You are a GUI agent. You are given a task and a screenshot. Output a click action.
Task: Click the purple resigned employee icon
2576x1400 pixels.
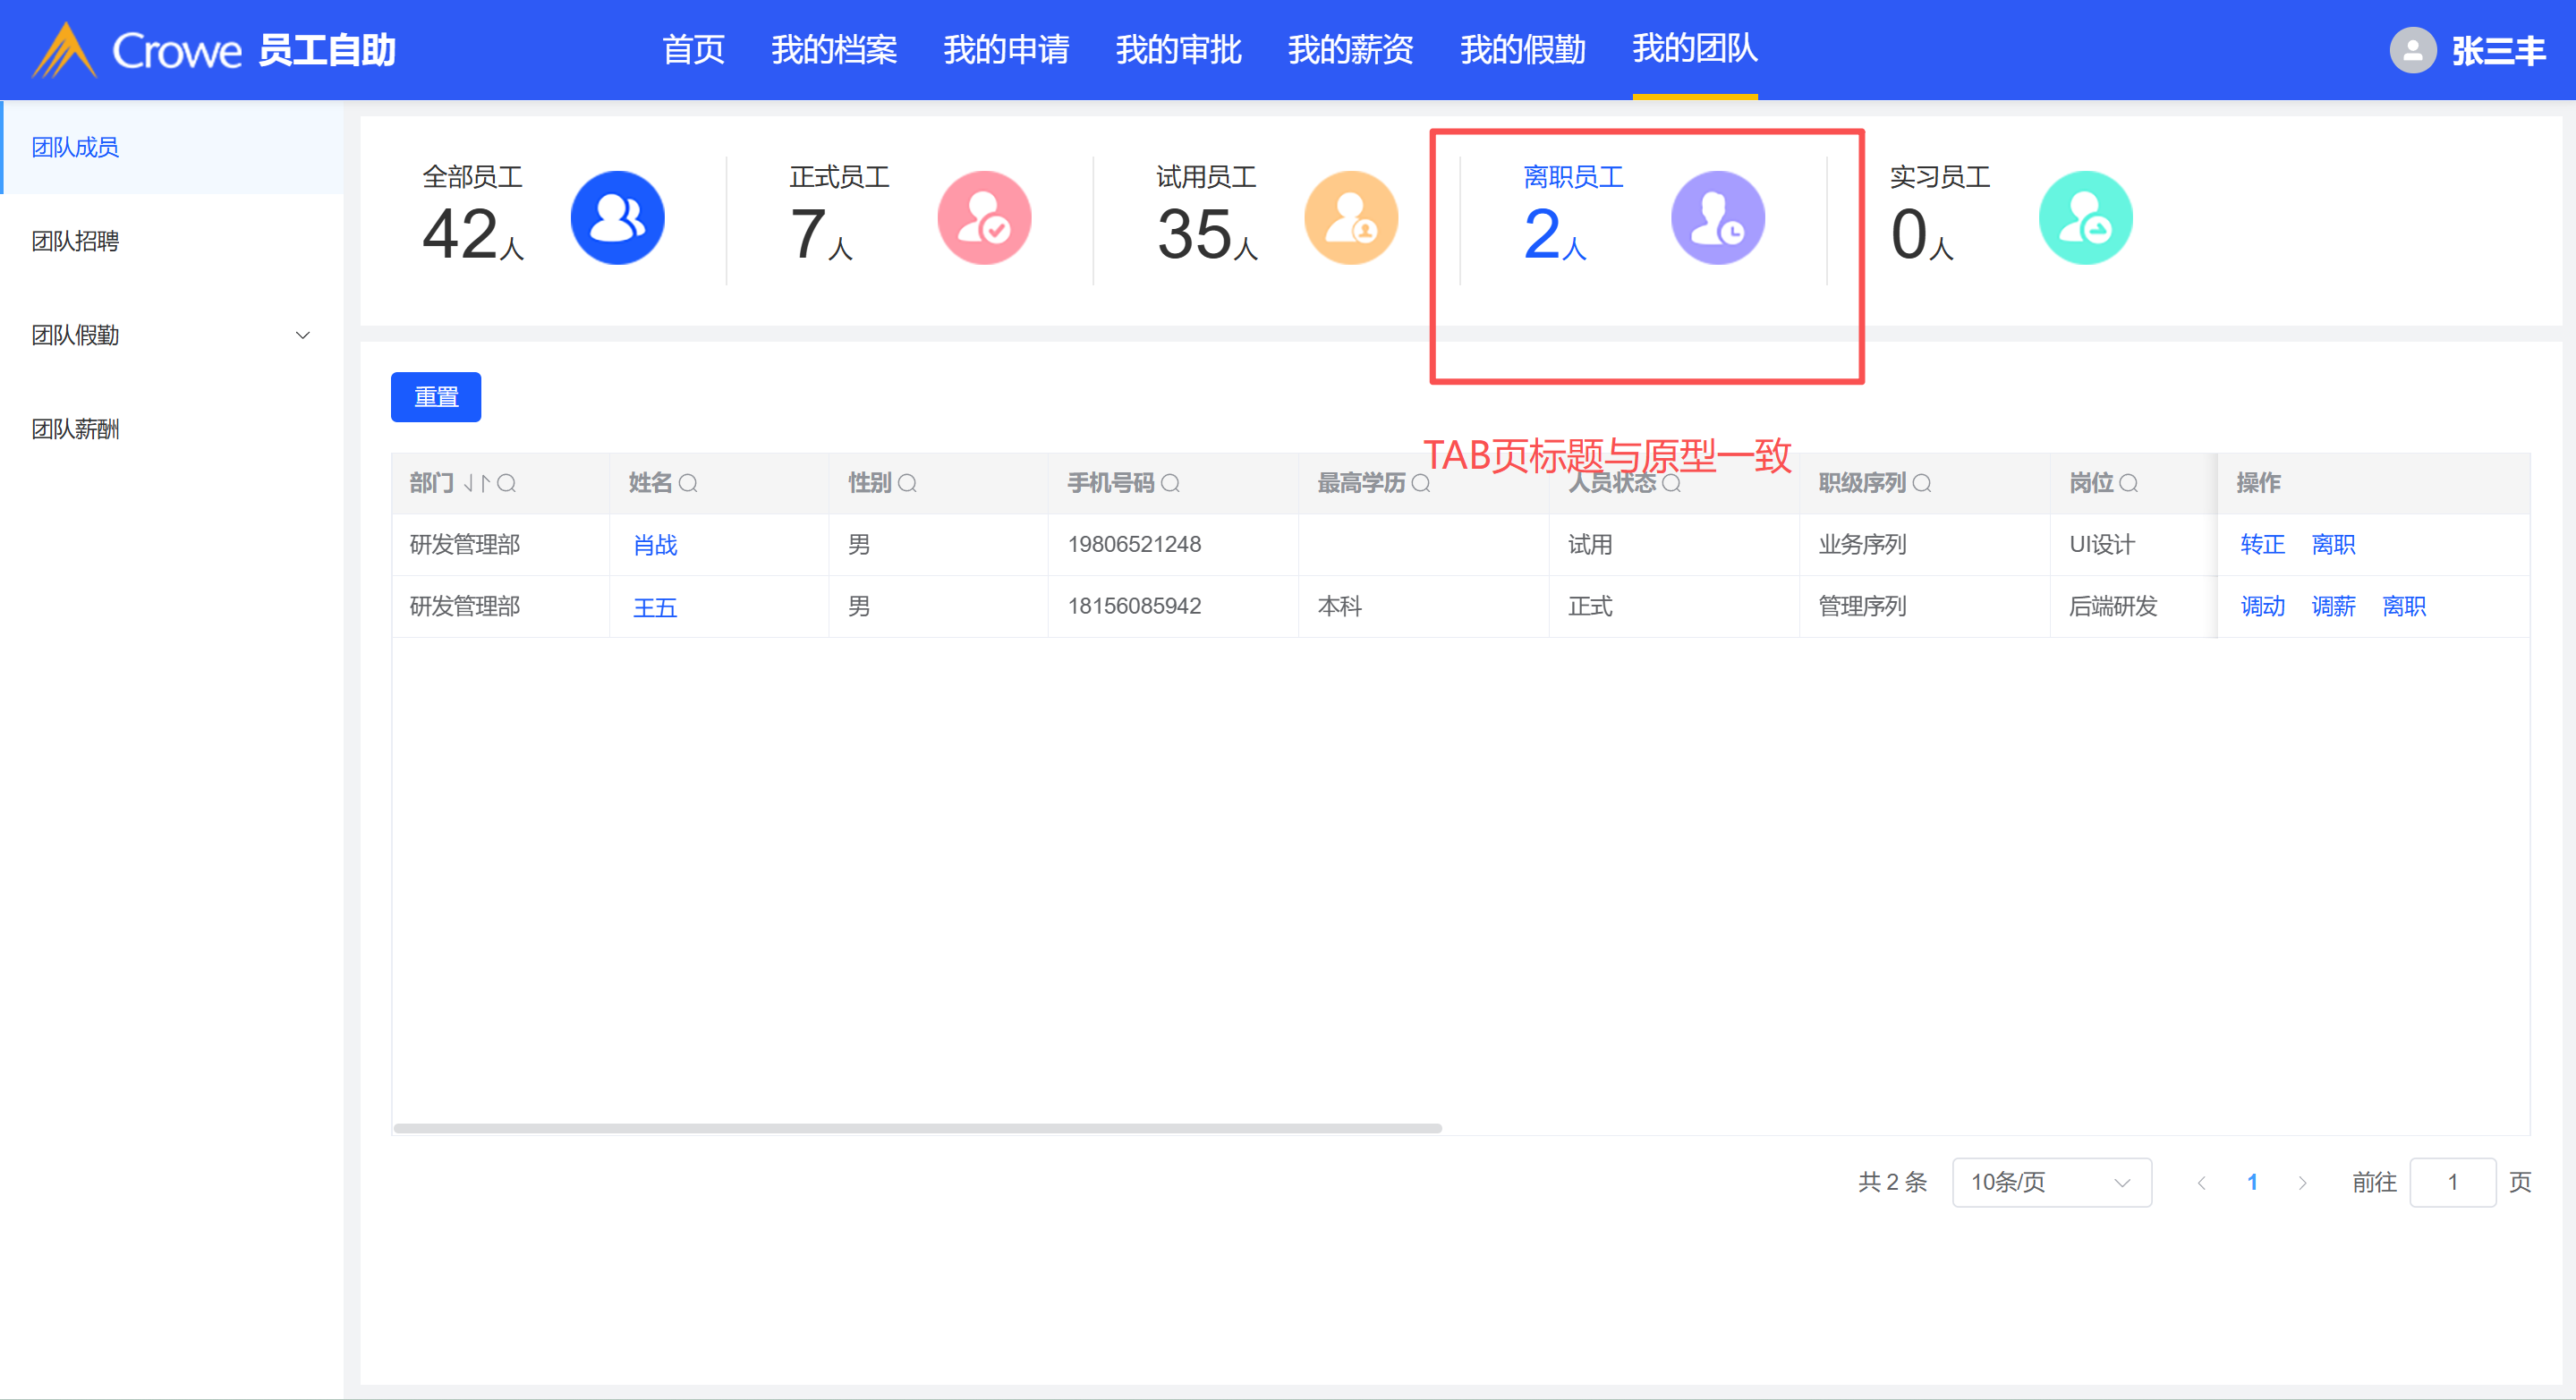[1717, 218]
